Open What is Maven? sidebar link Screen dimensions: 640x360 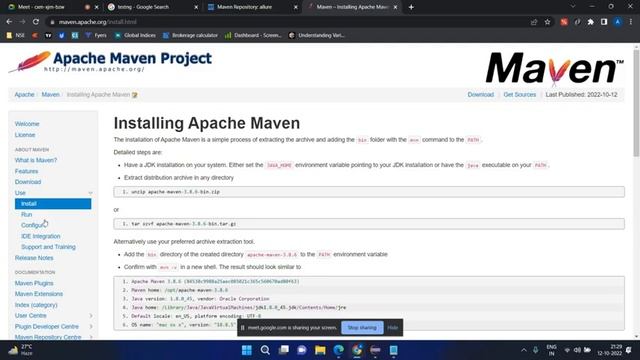point(36,160)
